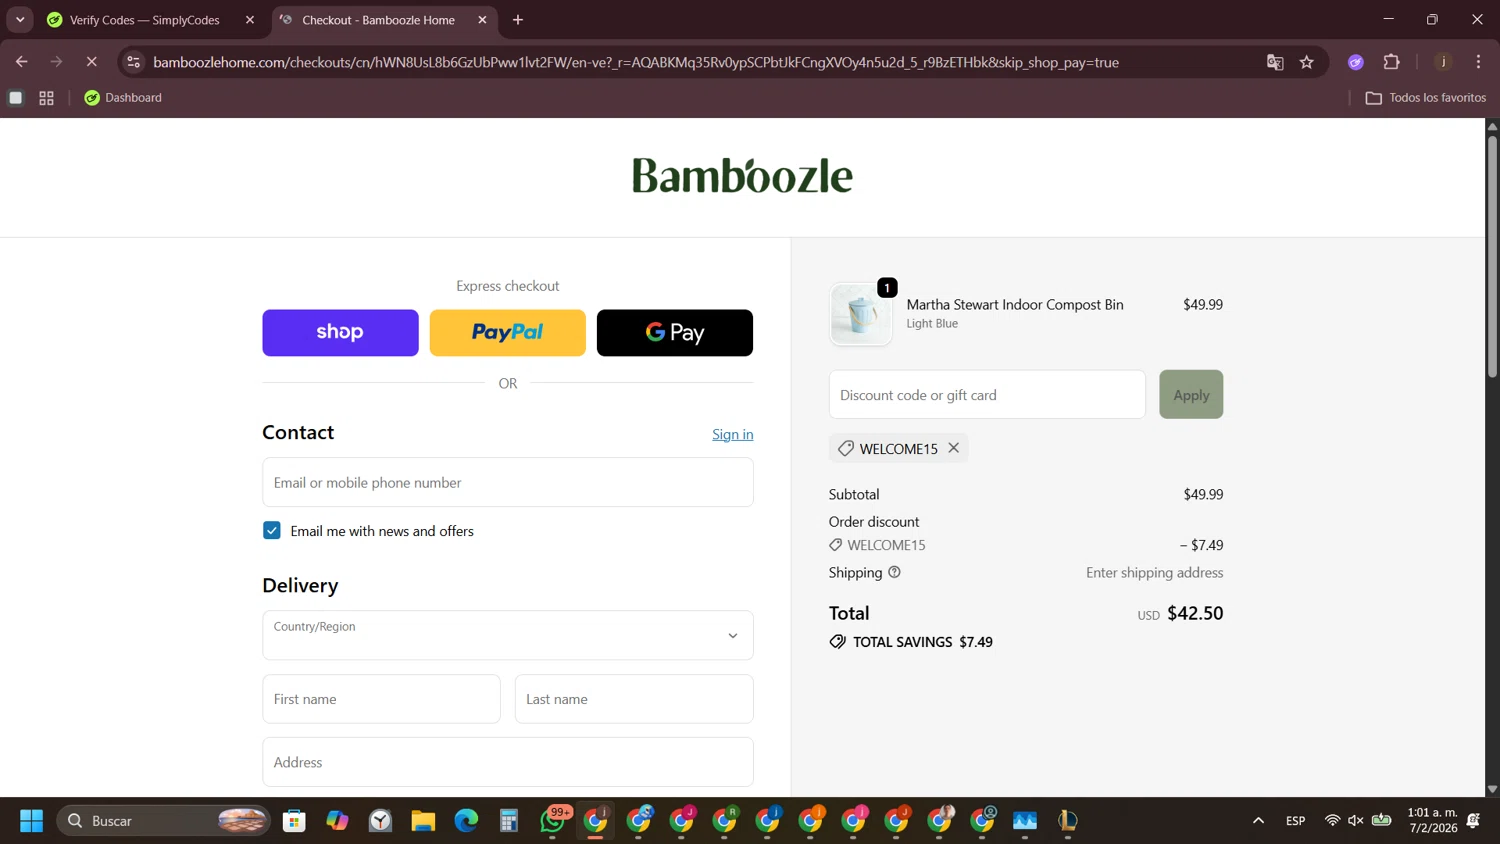Click the compost bin product thumbnail
This screenshot has width=1500, height=844.
(861, 314)
